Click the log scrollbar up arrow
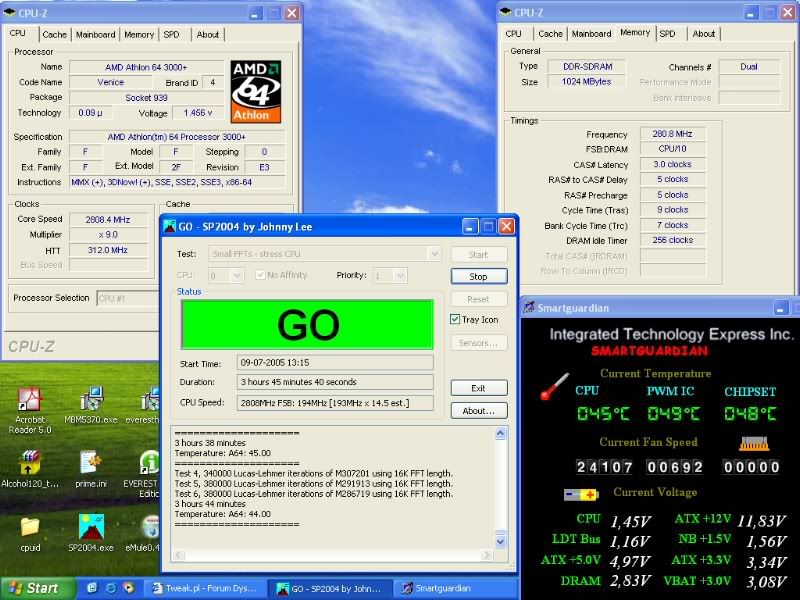 point(501,434)
